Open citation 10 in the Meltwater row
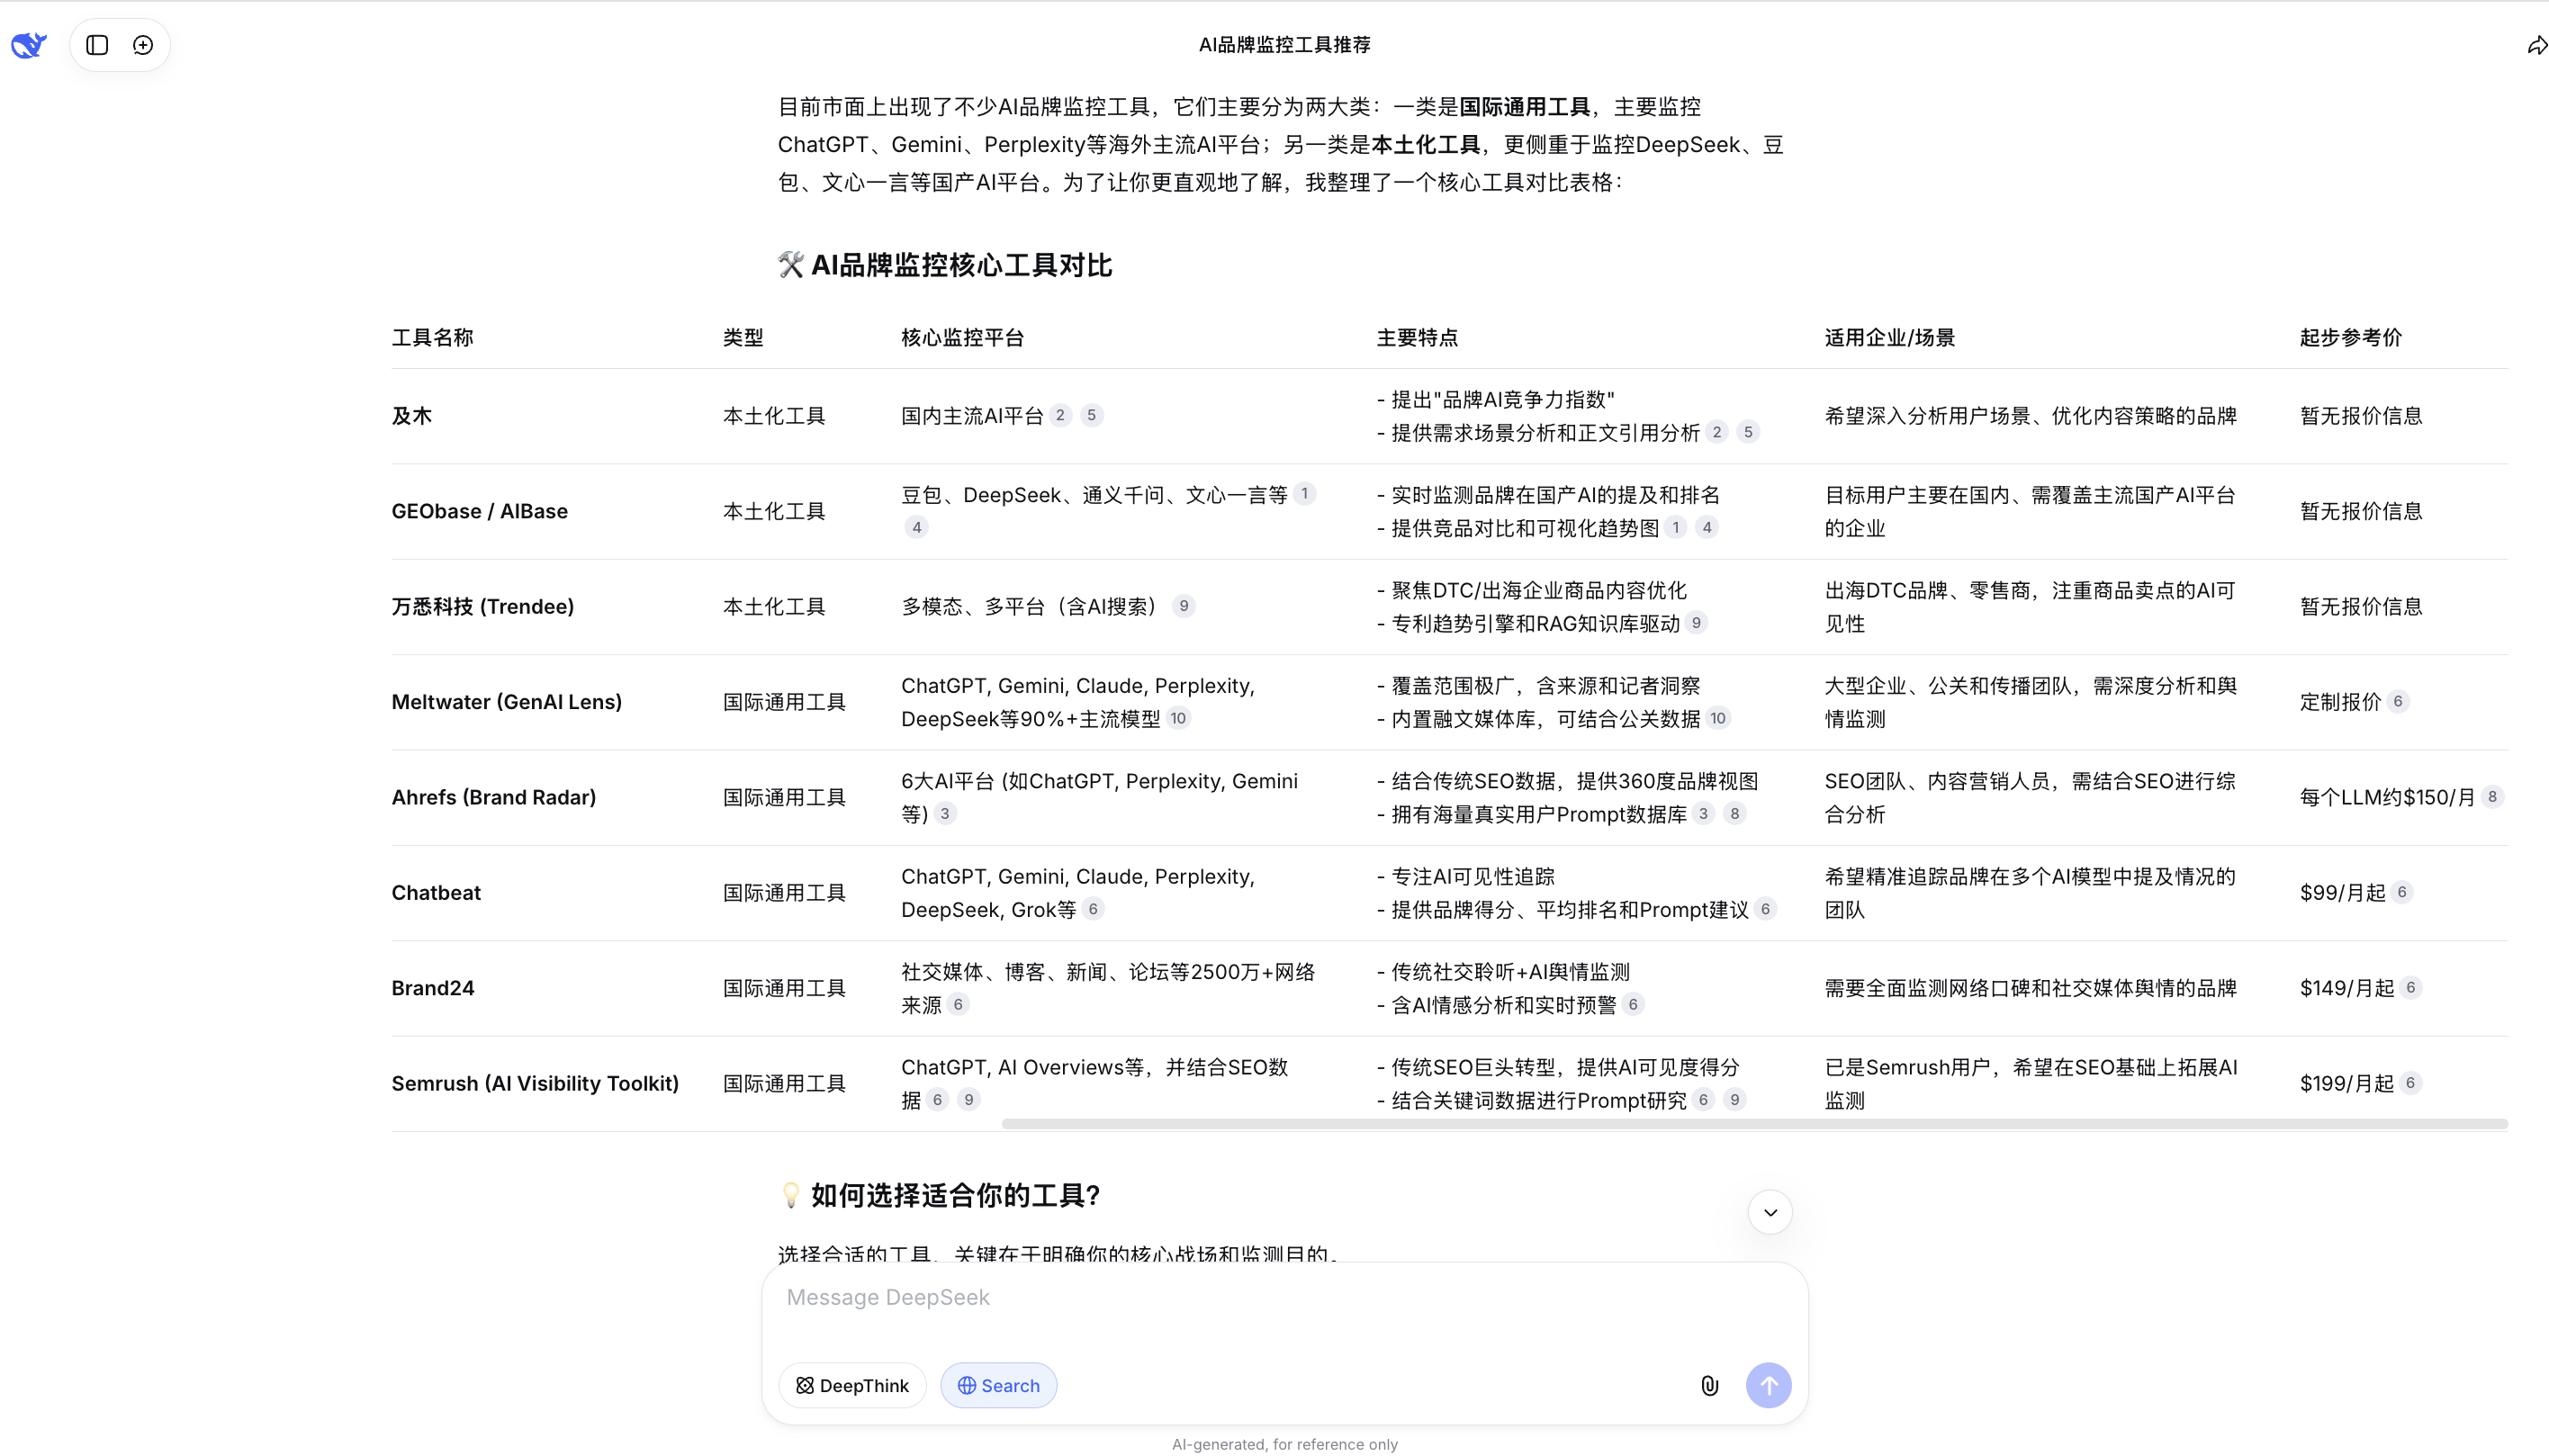Screen dimensions: 2549x1456 pyautogui.click(x=1178, y=718)
